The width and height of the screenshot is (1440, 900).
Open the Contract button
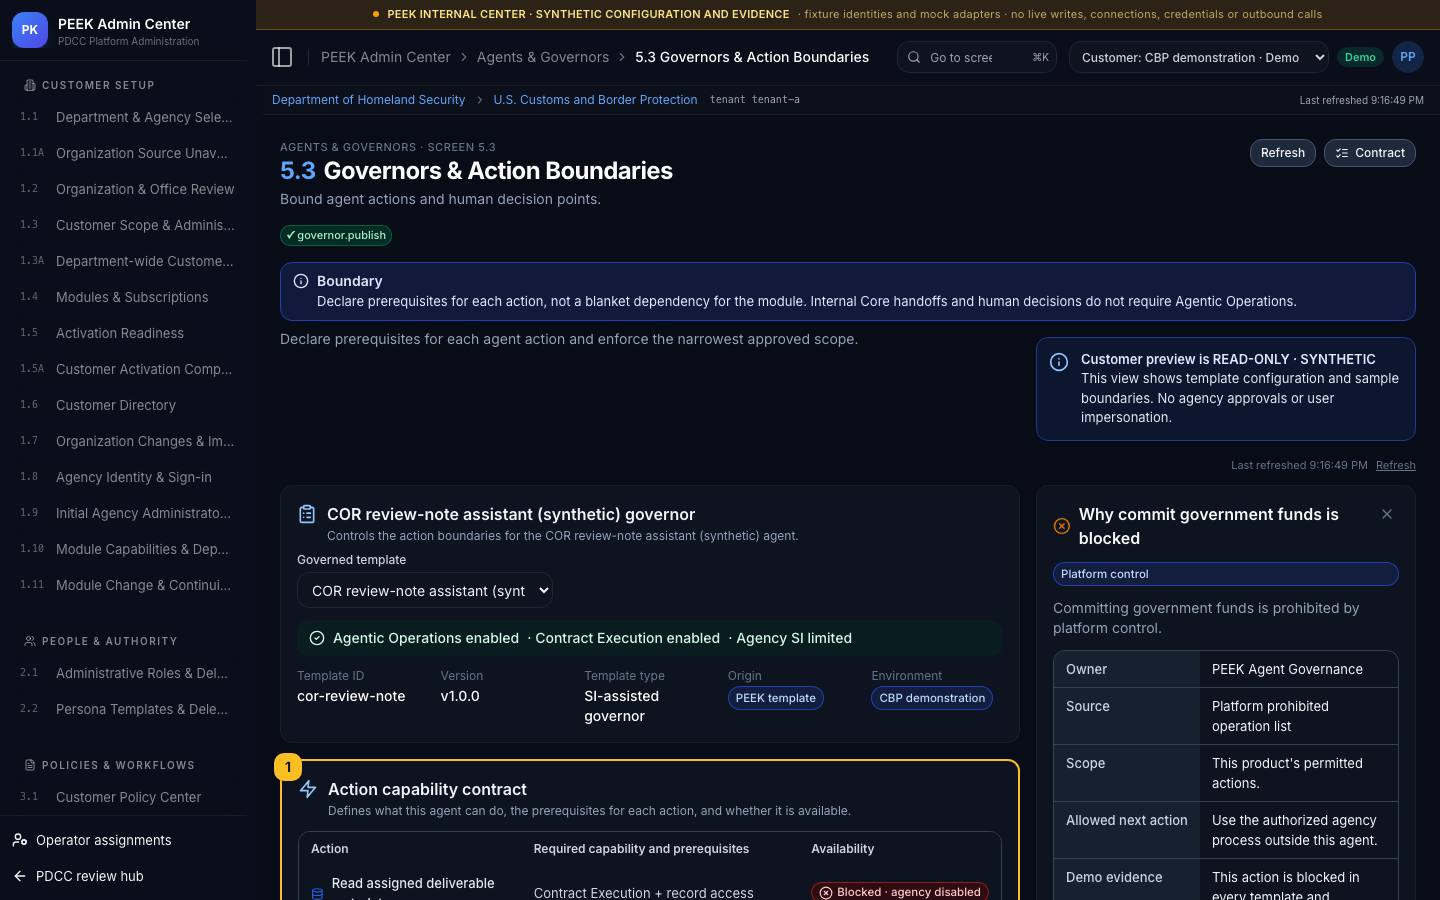[x=1370, y=153]
